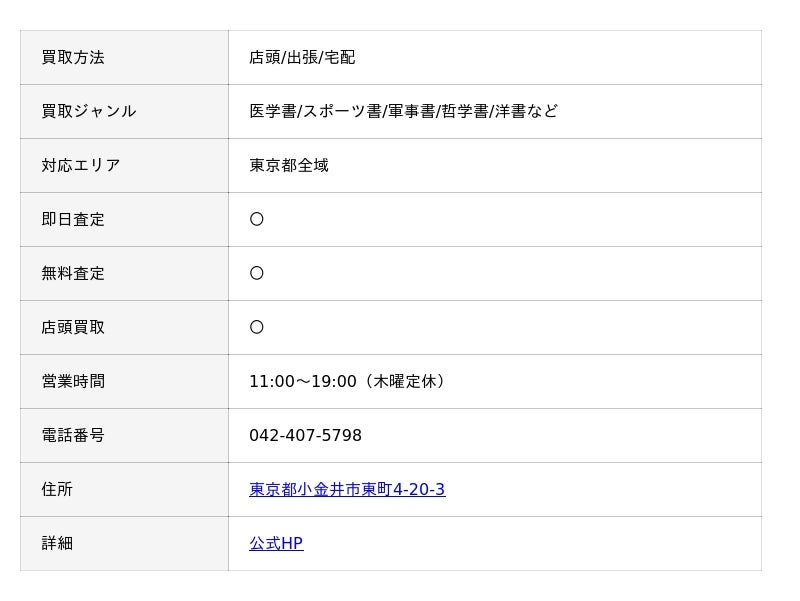Click the 買取方法 row label
Viewport: 800px width, 601px height.
point(73,58)
